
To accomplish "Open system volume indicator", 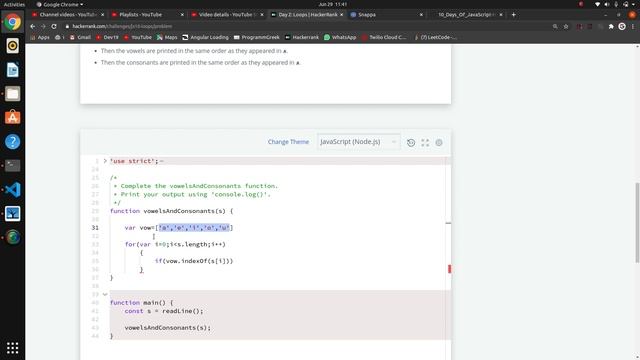I will point(607,4).
